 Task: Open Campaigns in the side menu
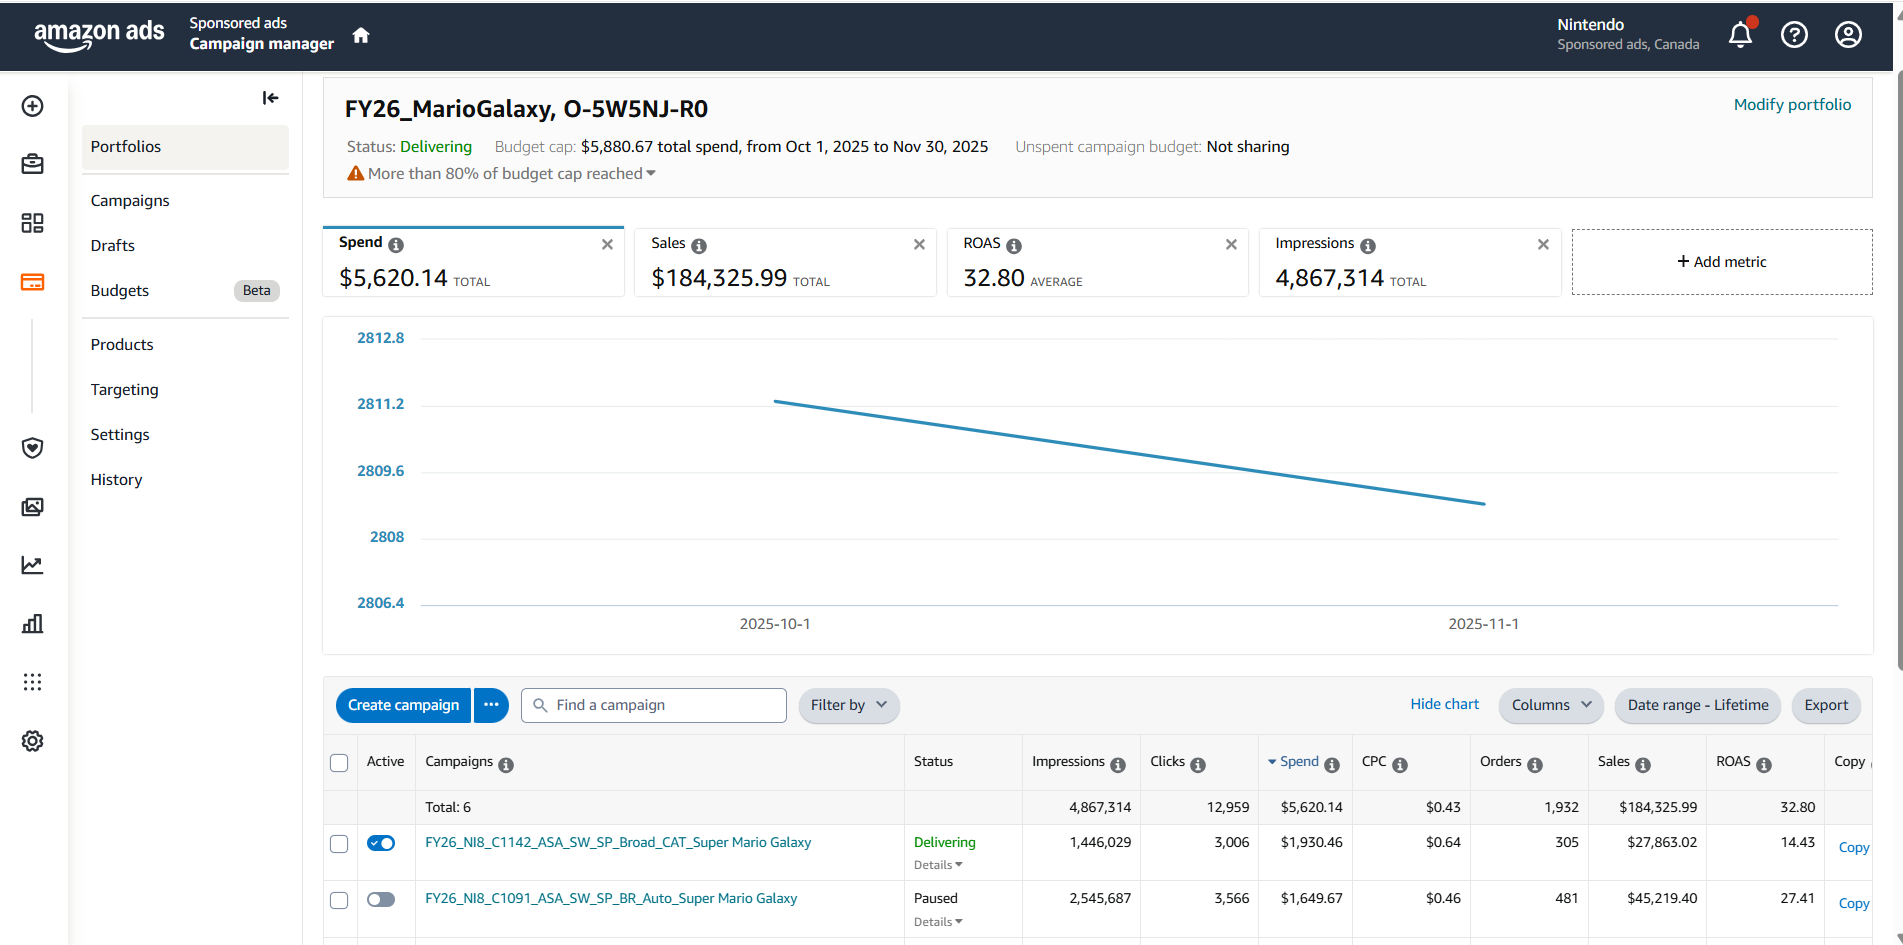point(130,201)
